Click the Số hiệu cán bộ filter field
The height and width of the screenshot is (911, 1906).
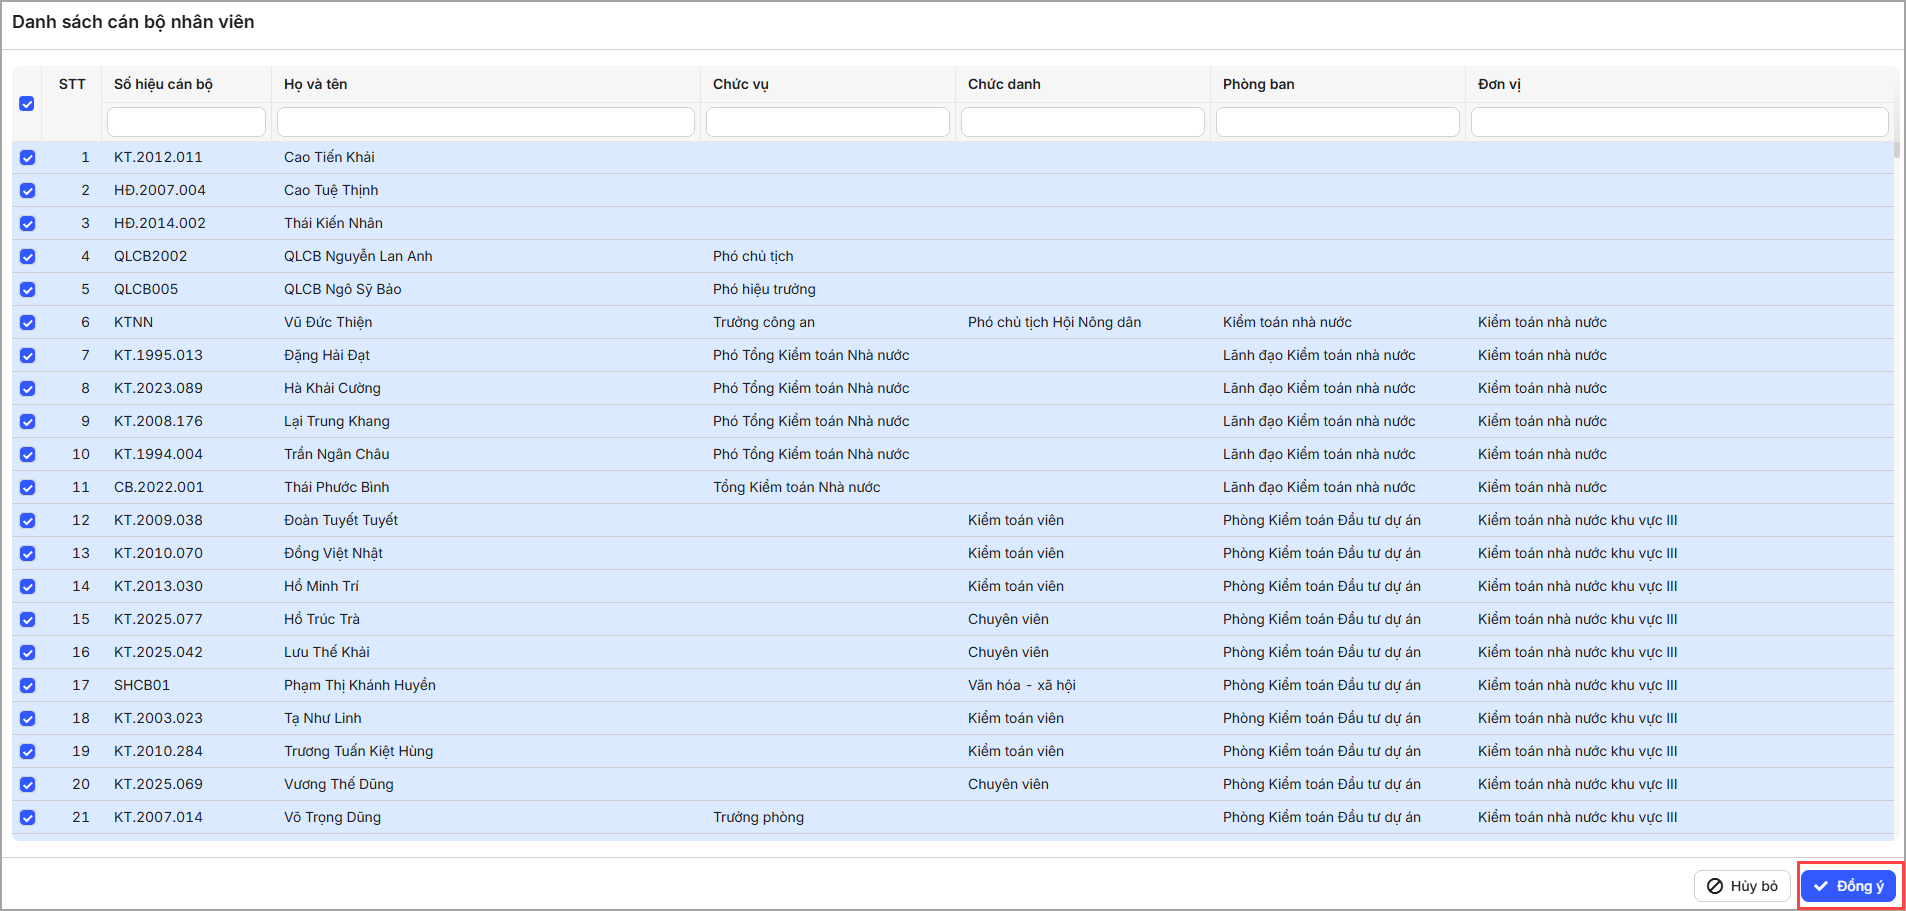pyautogui.click(x=186, y=122)
